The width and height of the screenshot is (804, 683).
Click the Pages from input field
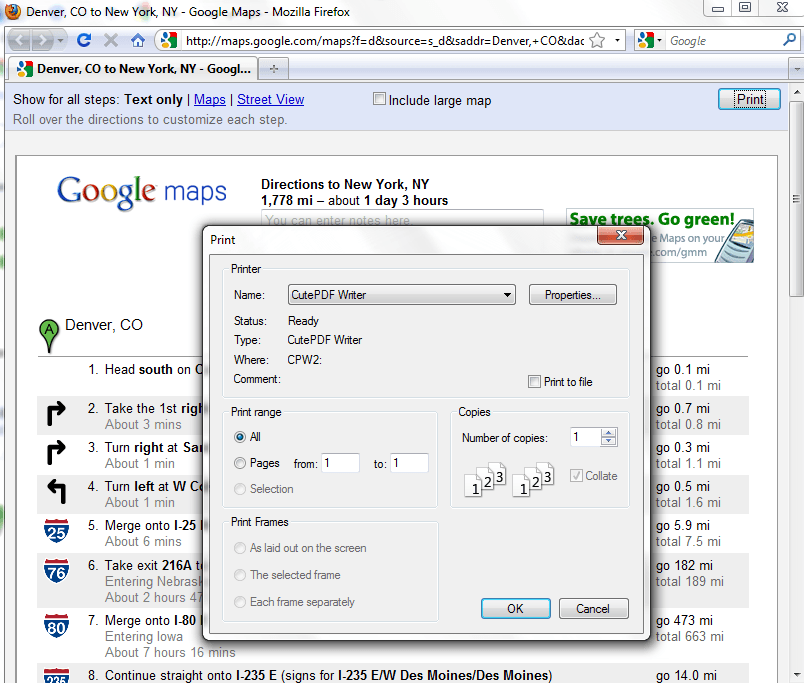click(340, 463)
